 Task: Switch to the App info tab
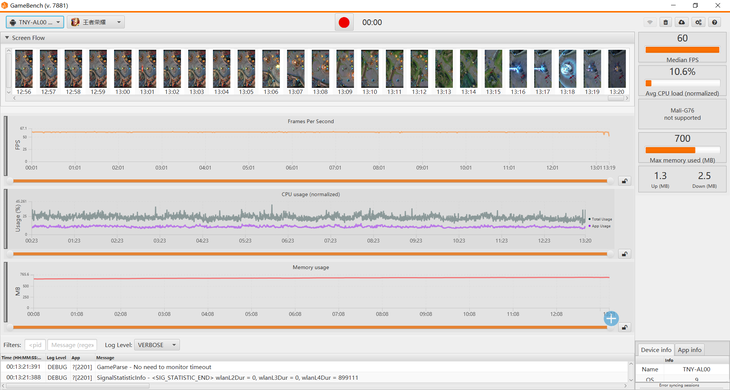[689, 350]
